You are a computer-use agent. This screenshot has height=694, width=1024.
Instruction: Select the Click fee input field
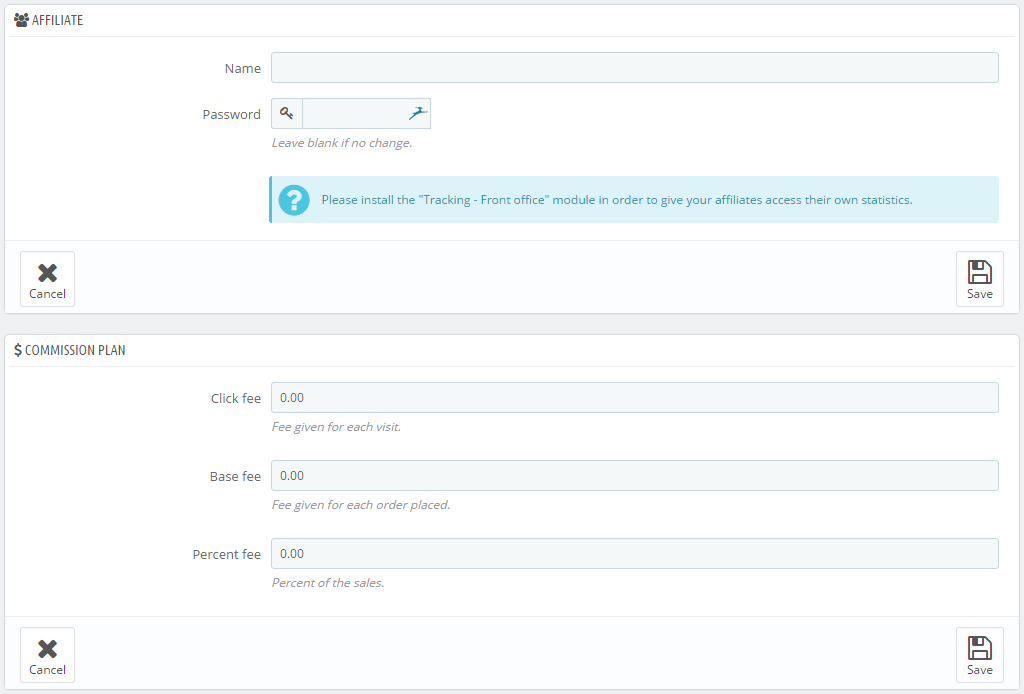point(634,398)
